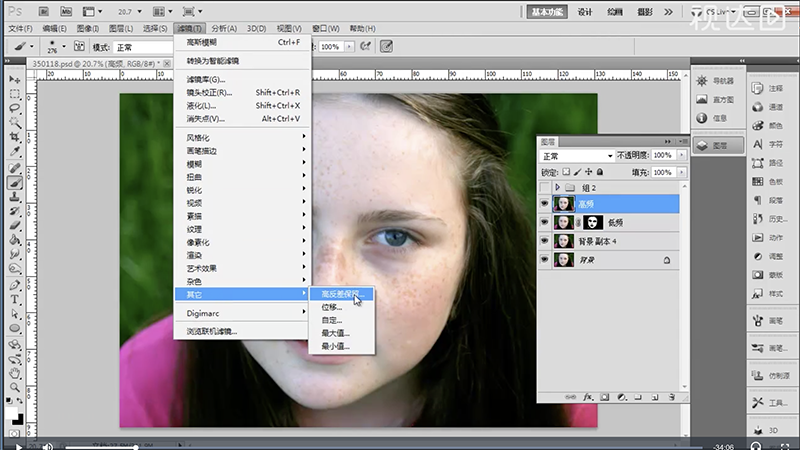The image size is (800, 450).
Task: Open the fx layer style menu
Action: [588, 397]
